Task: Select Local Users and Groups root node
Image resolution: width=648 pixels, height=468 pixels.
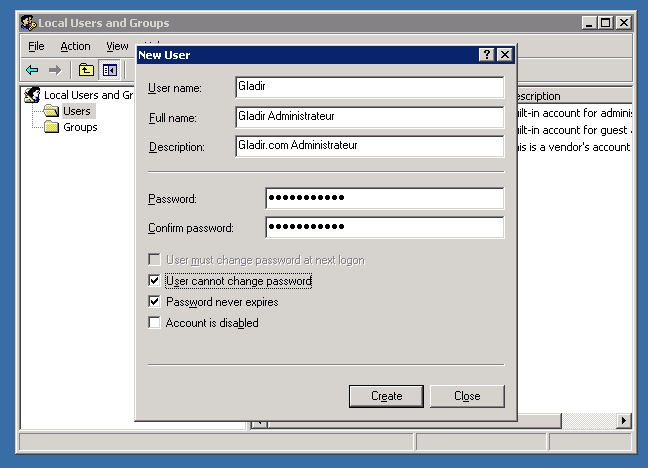Action: [x=88, y=95]
